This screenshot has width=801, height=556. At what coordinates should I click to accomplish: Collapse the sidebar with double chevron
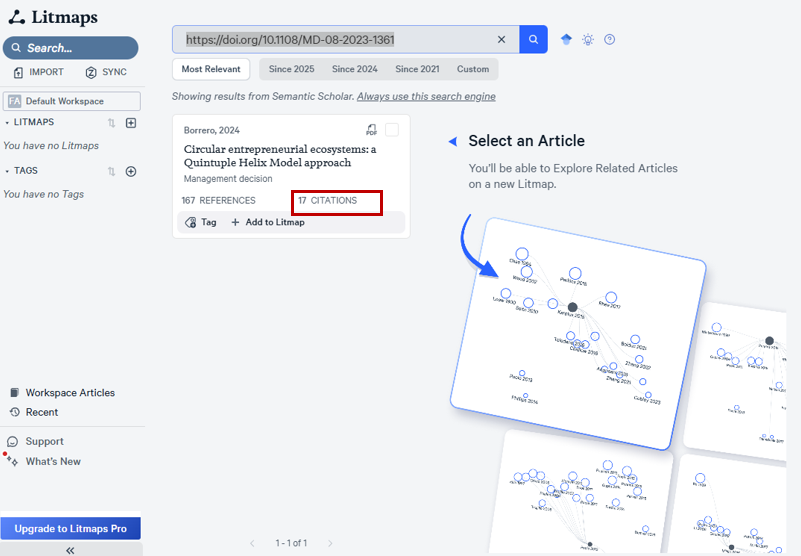tap(70, 550)
